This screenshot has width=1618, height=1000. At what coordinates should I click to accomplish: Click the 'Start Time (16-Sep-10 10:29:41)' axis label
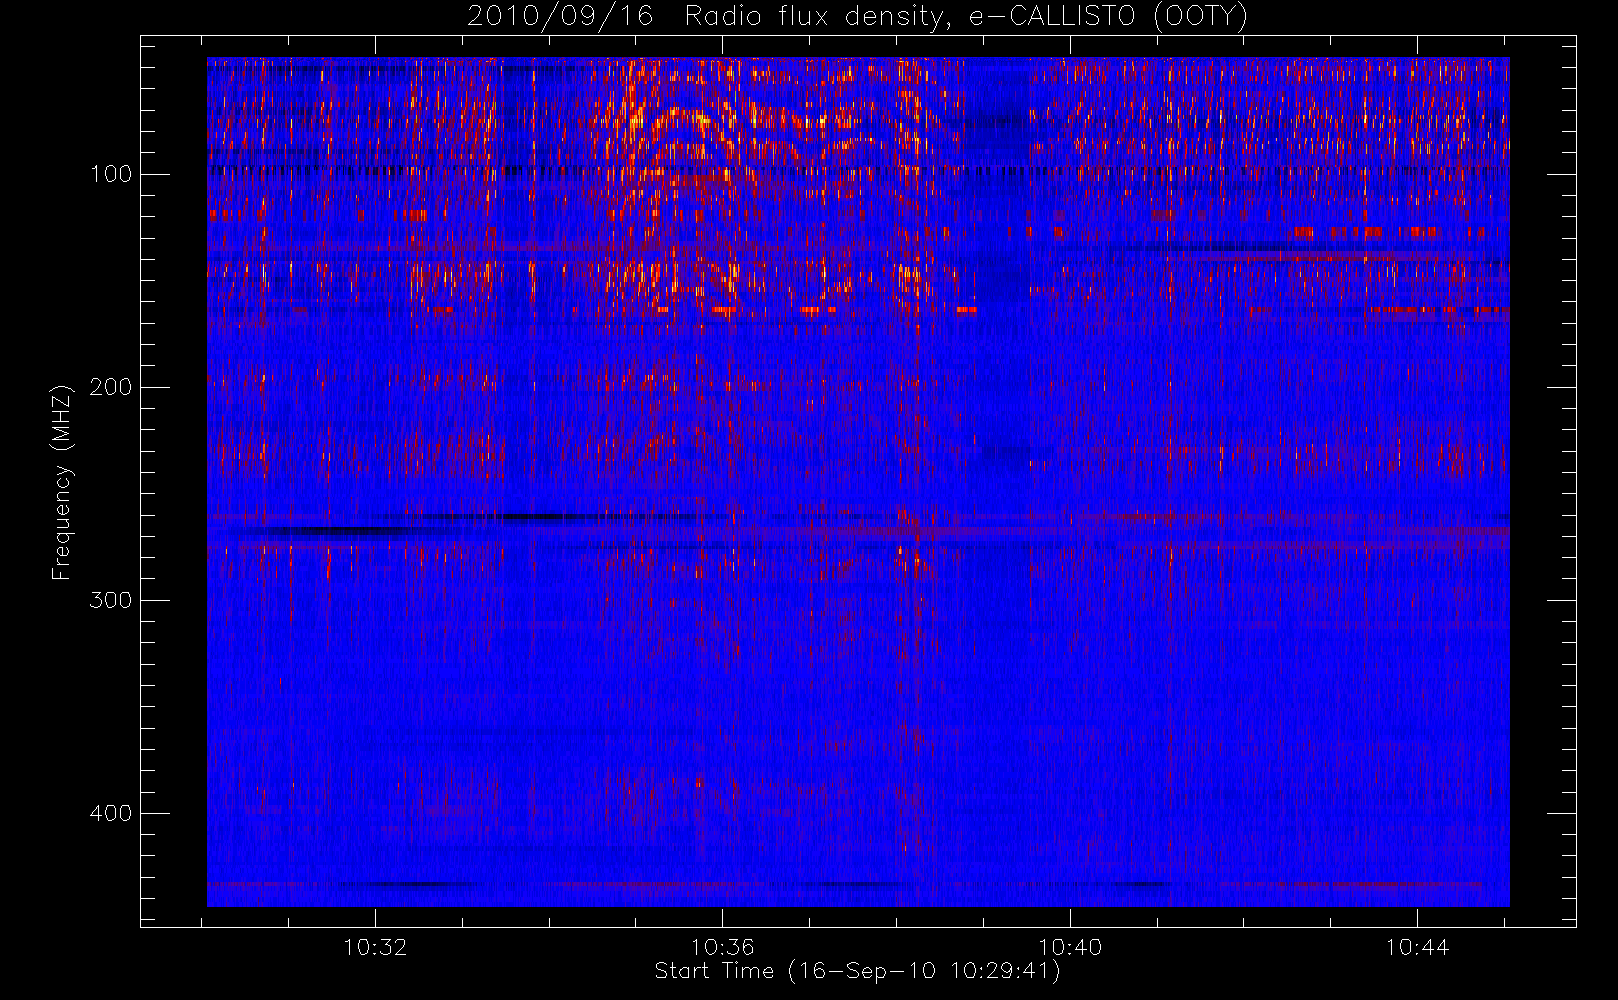(x=857, y=971)
